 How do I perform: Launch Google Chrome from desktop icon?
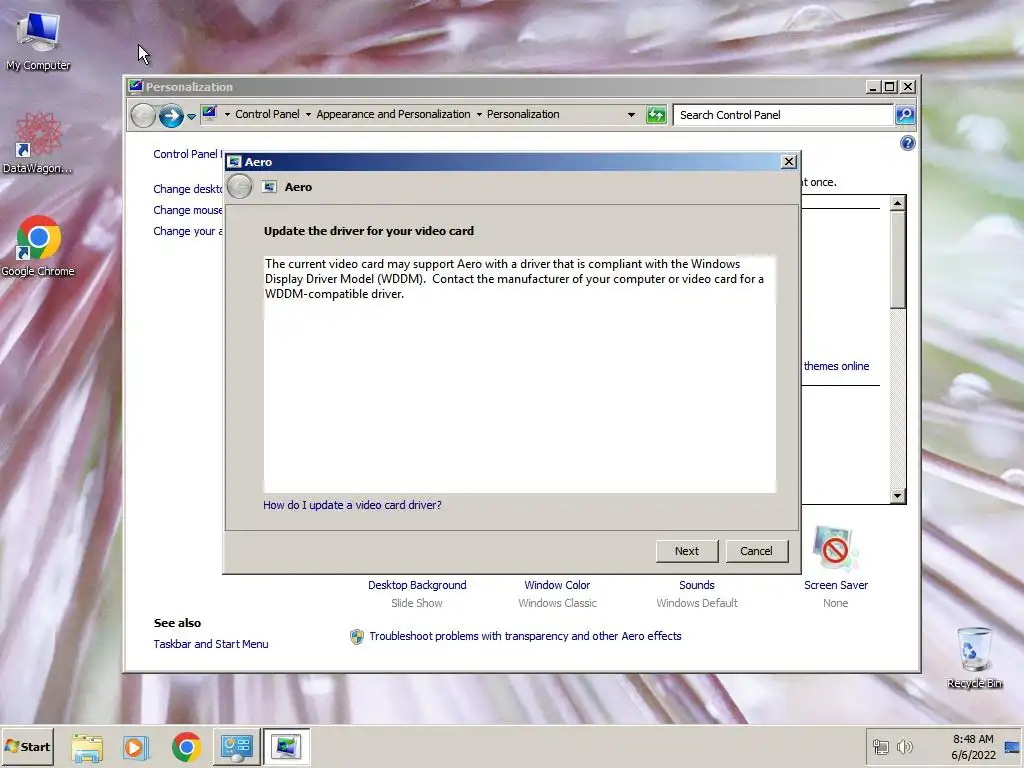click(38, 246)
